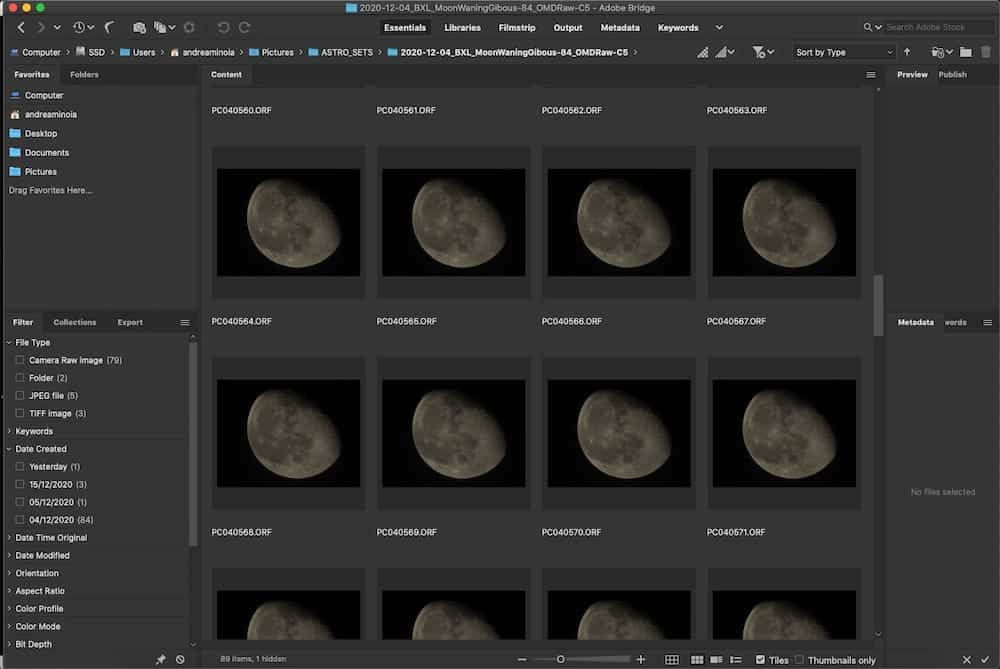
Task: Open the more workspaces dropdown arrow
Action: click(719, 27)
